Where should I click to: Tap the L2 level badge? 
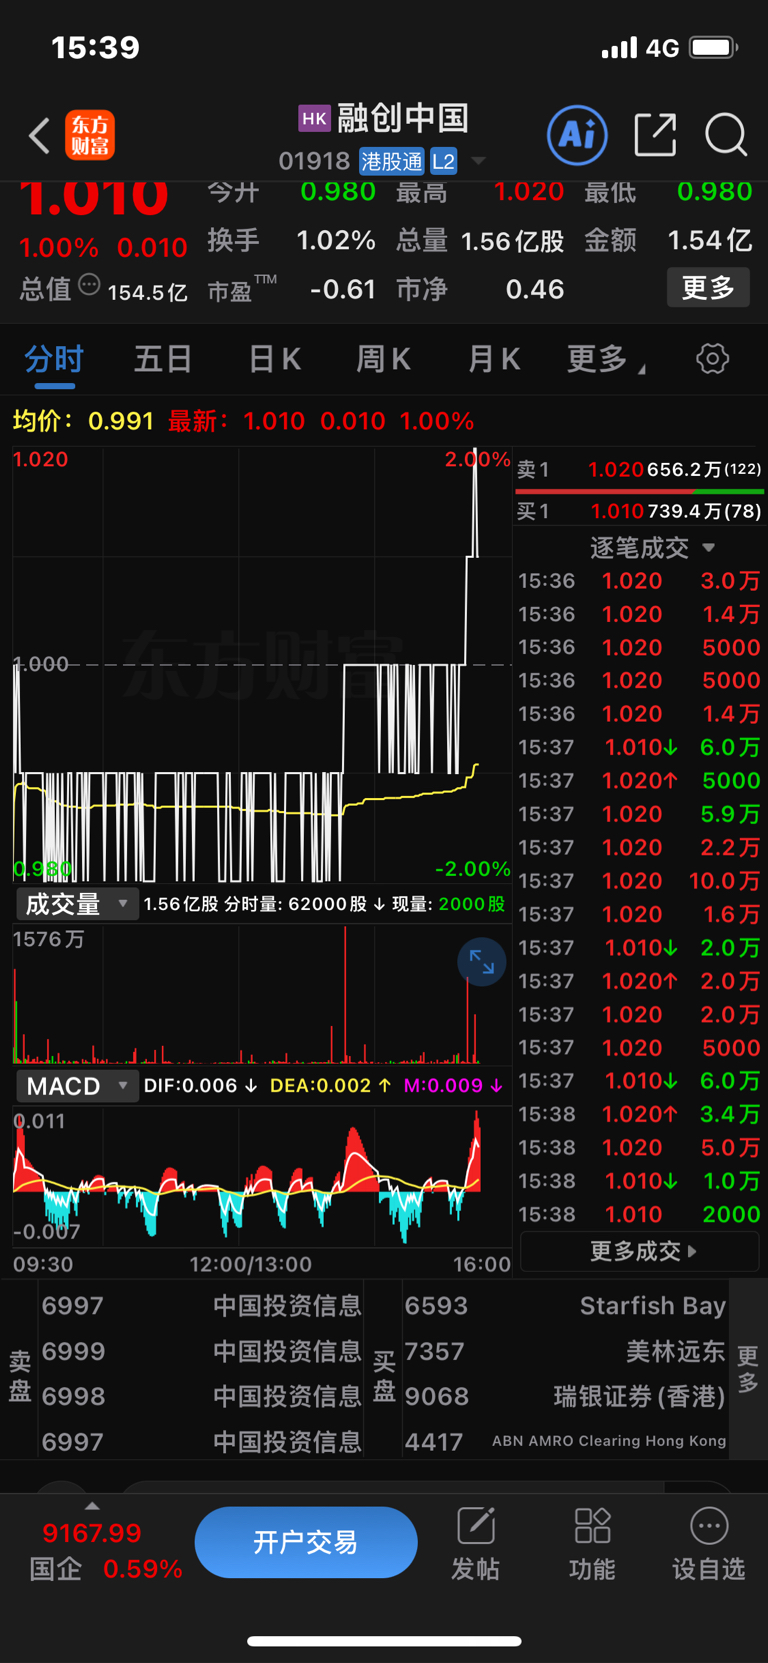(x=444, y=161)
